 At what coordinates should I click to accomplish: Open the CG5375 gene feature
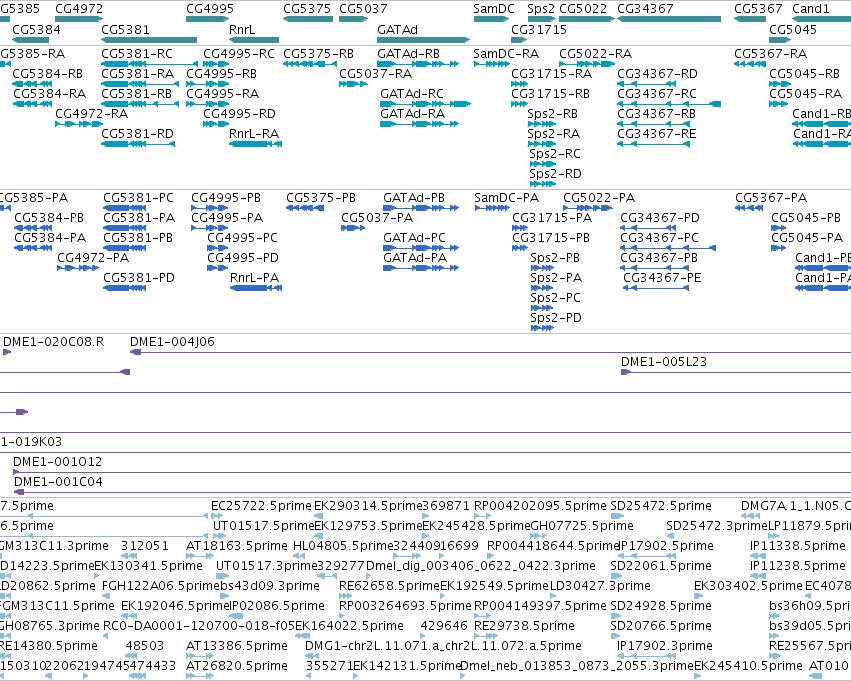pyautogui.click(x=308, y=19)
